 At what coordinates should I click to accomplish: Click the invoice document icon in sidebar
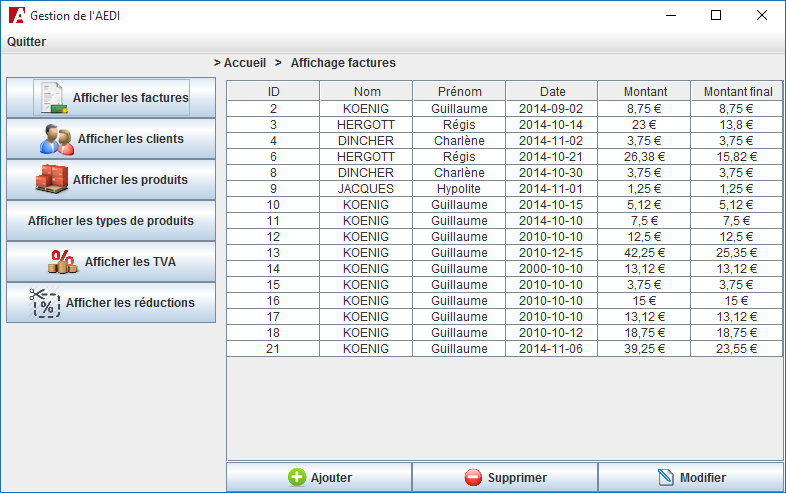pos(52,98)
